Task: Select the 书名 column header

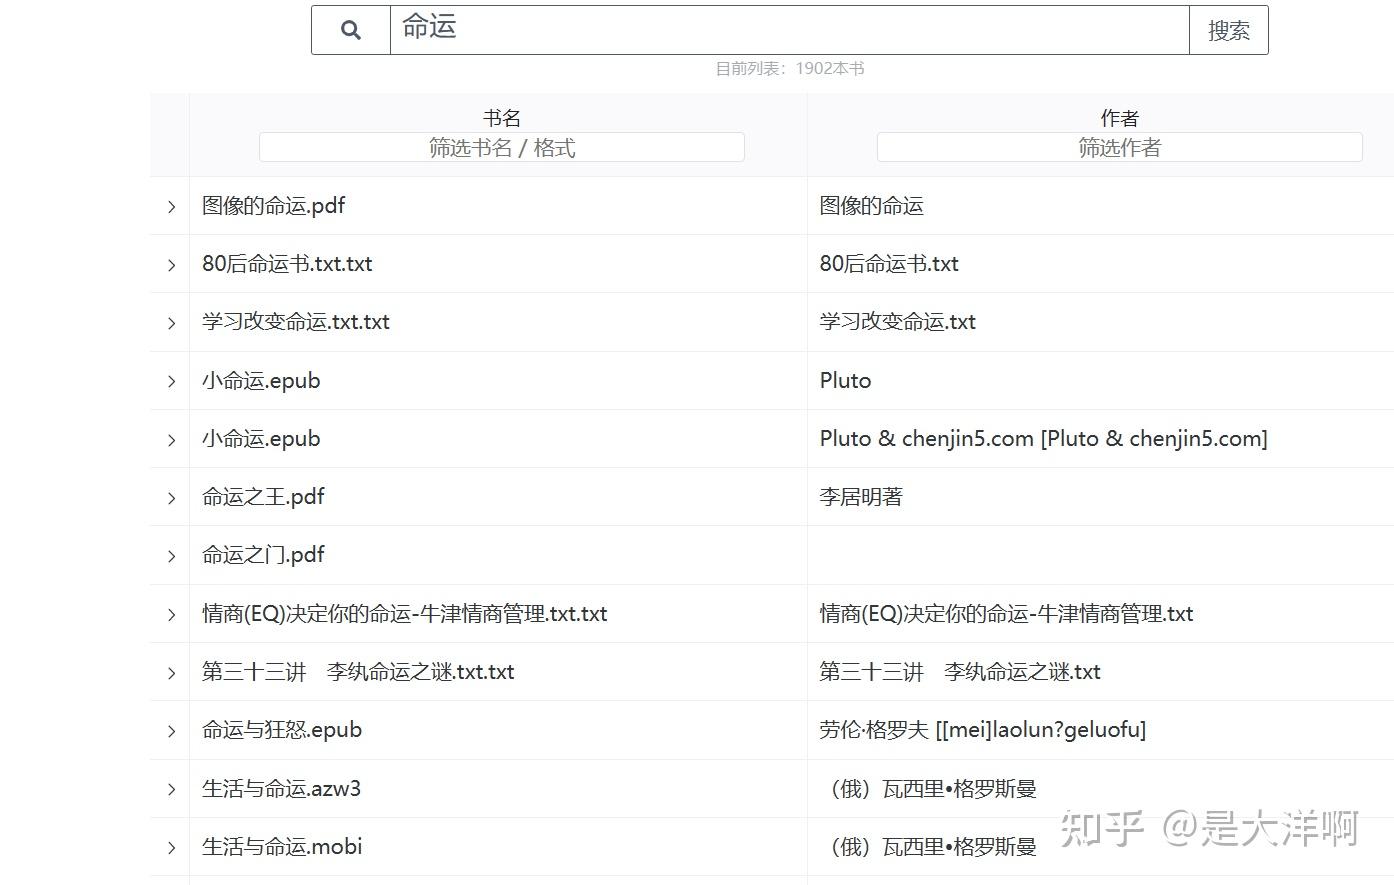Action: coord(501,117)
